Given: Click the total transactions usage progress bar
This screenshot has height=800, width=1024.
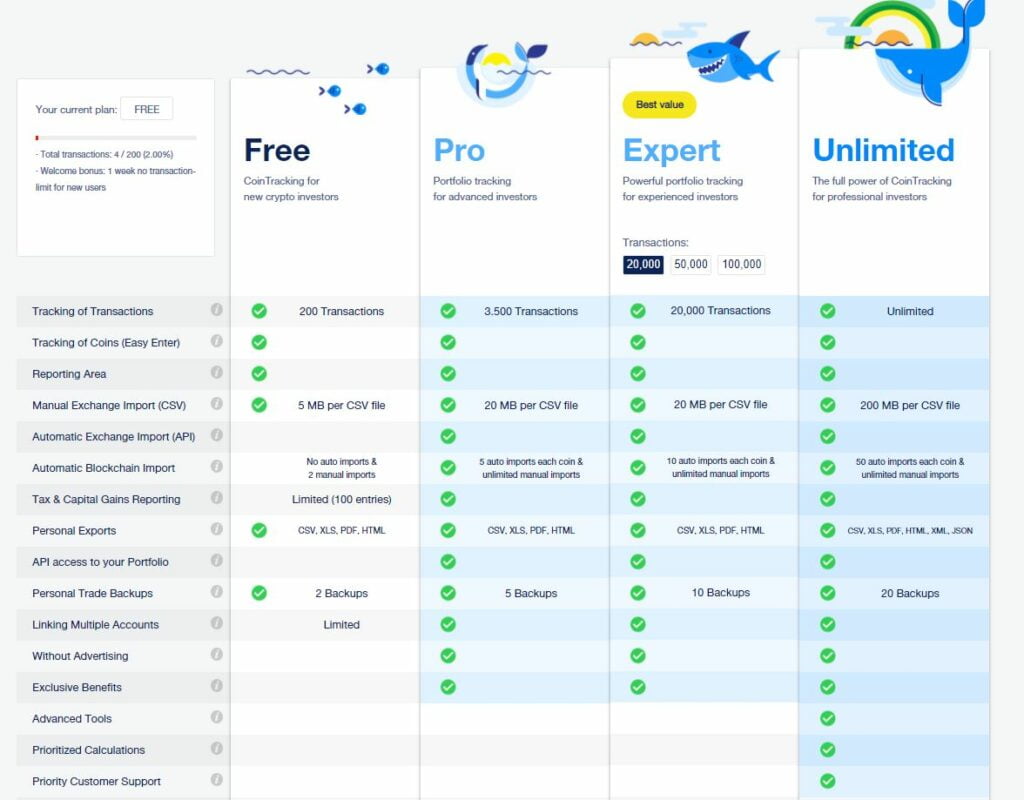Looking at the screenshot, I should click(x=116, y=138).
